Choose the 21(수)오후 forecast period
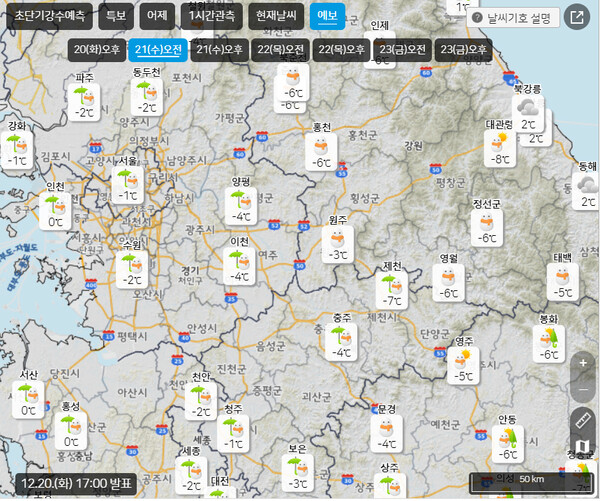 click(219, 50)
